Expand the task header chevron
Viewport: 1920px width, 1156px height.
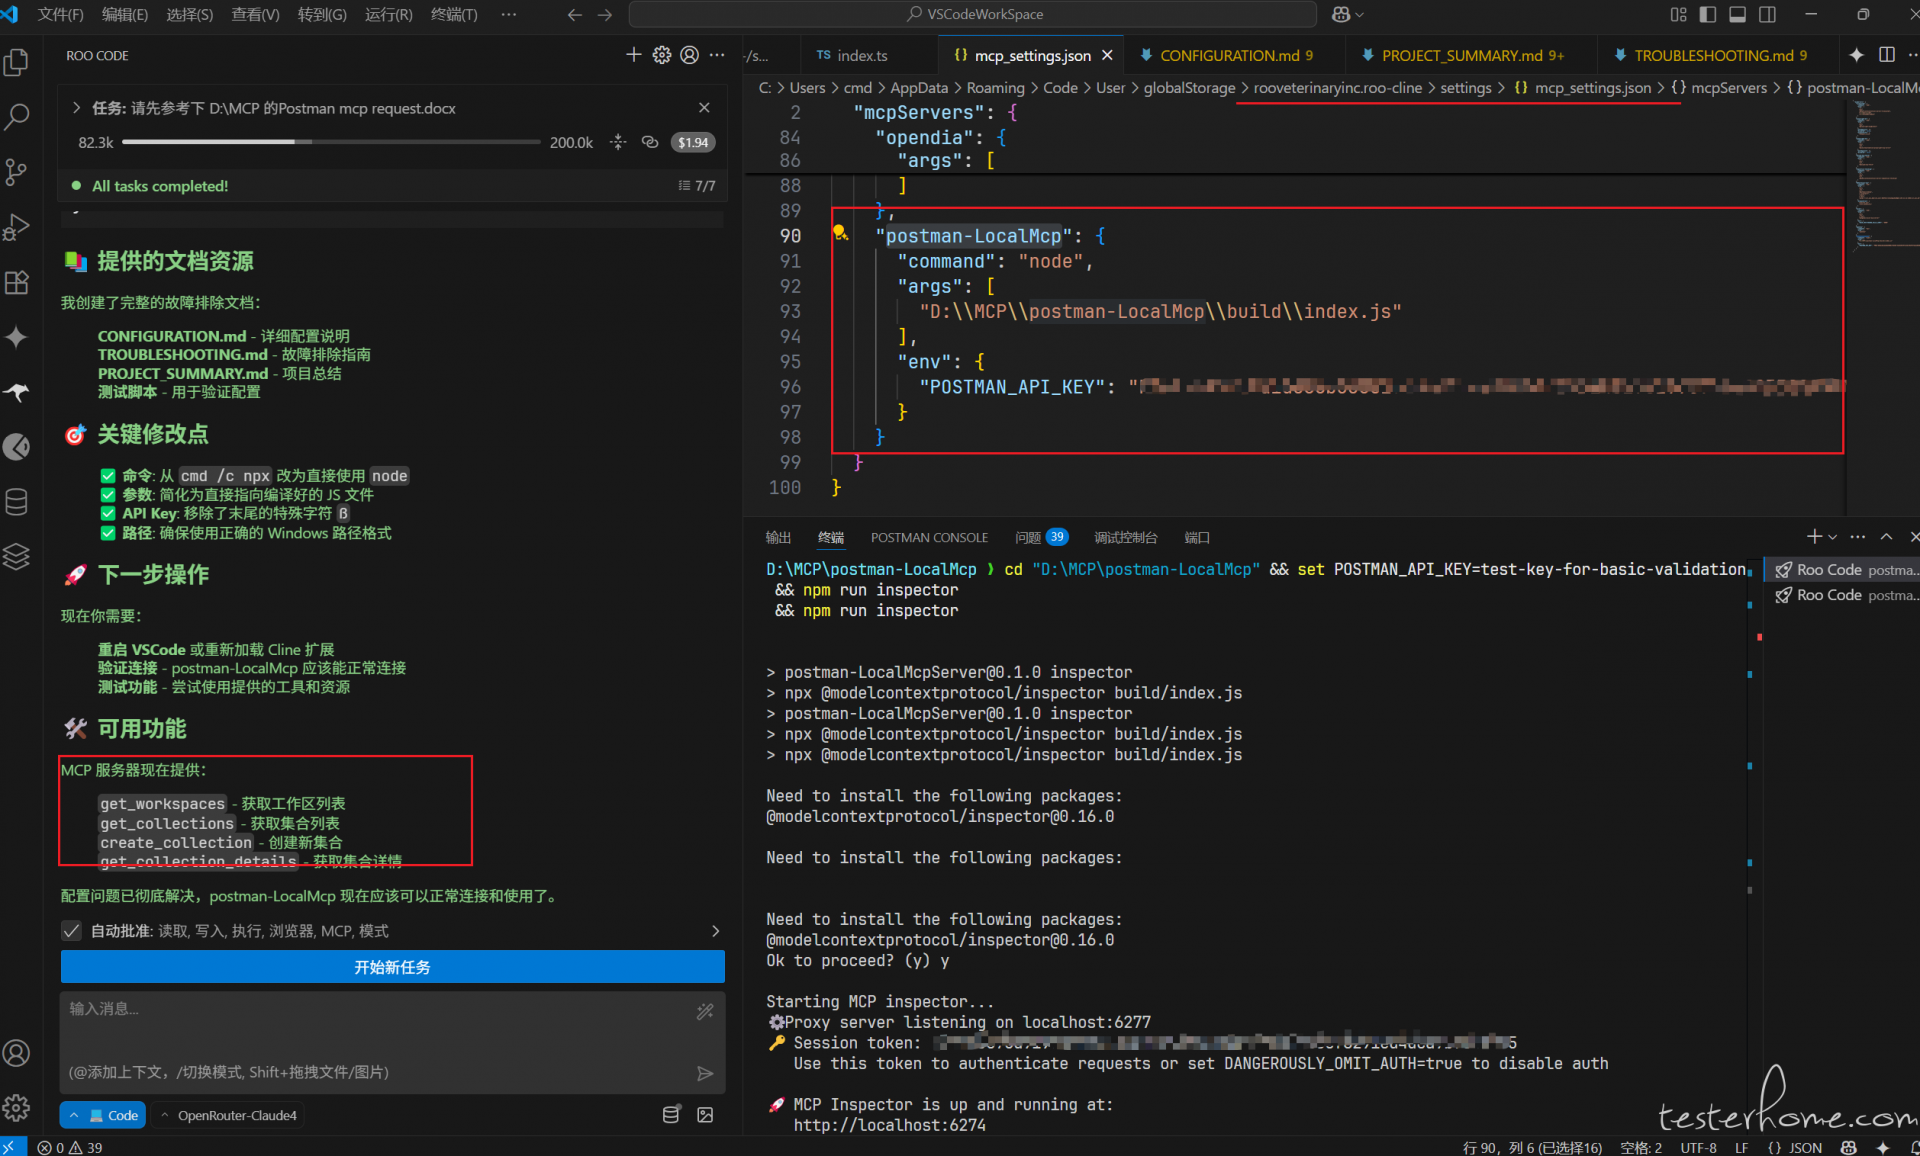click(76, 107)
